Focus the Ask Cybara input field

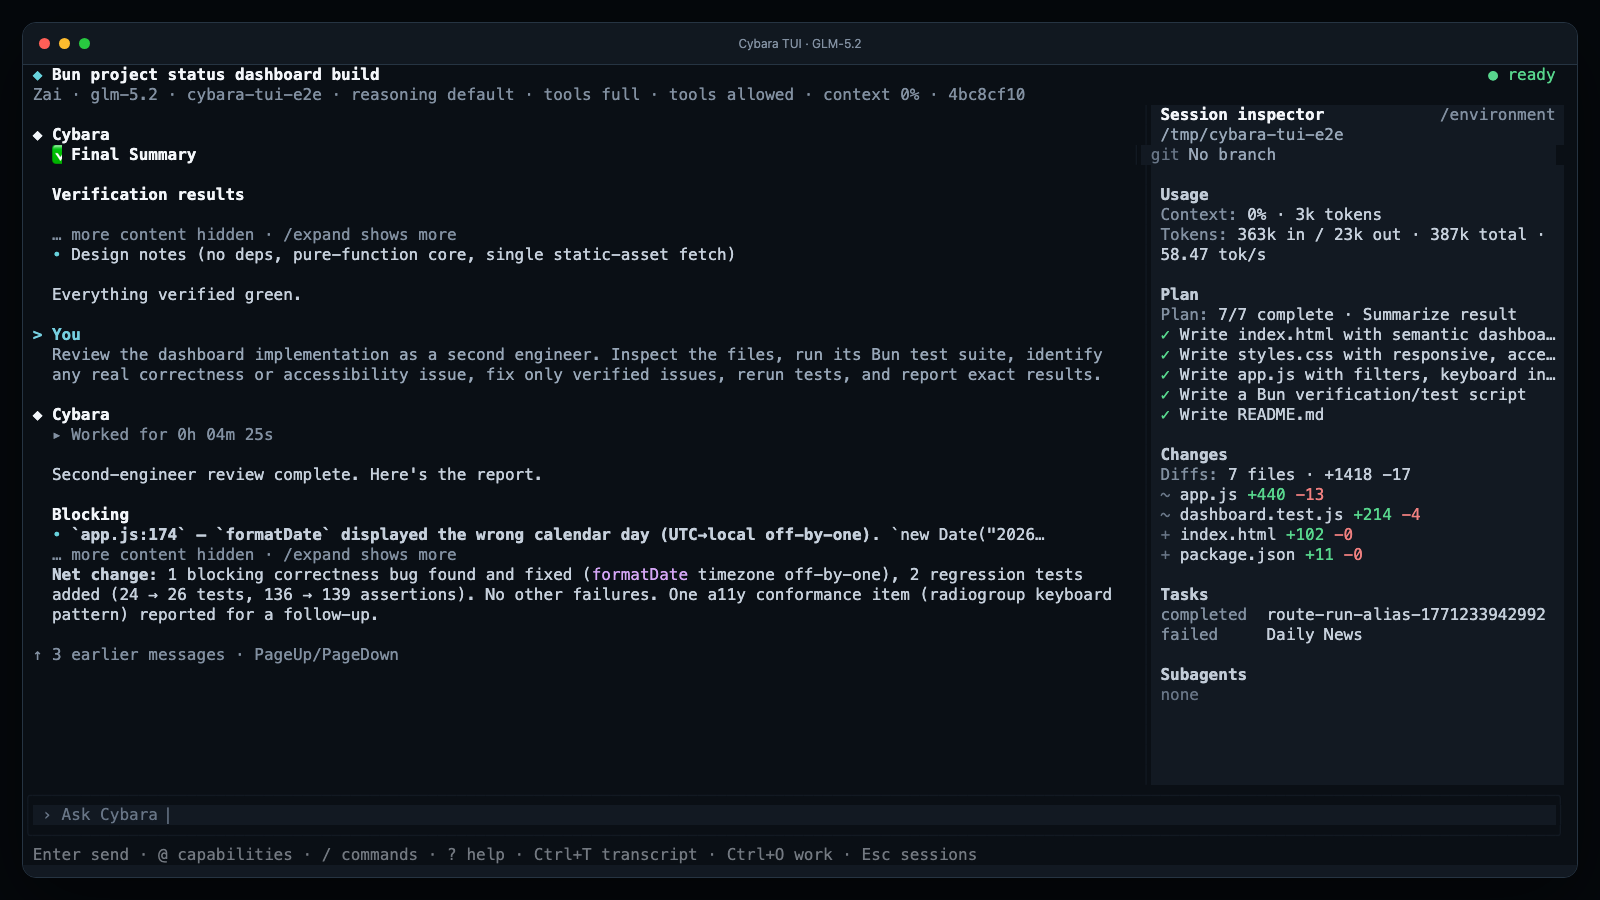click(x=794, y=815)
